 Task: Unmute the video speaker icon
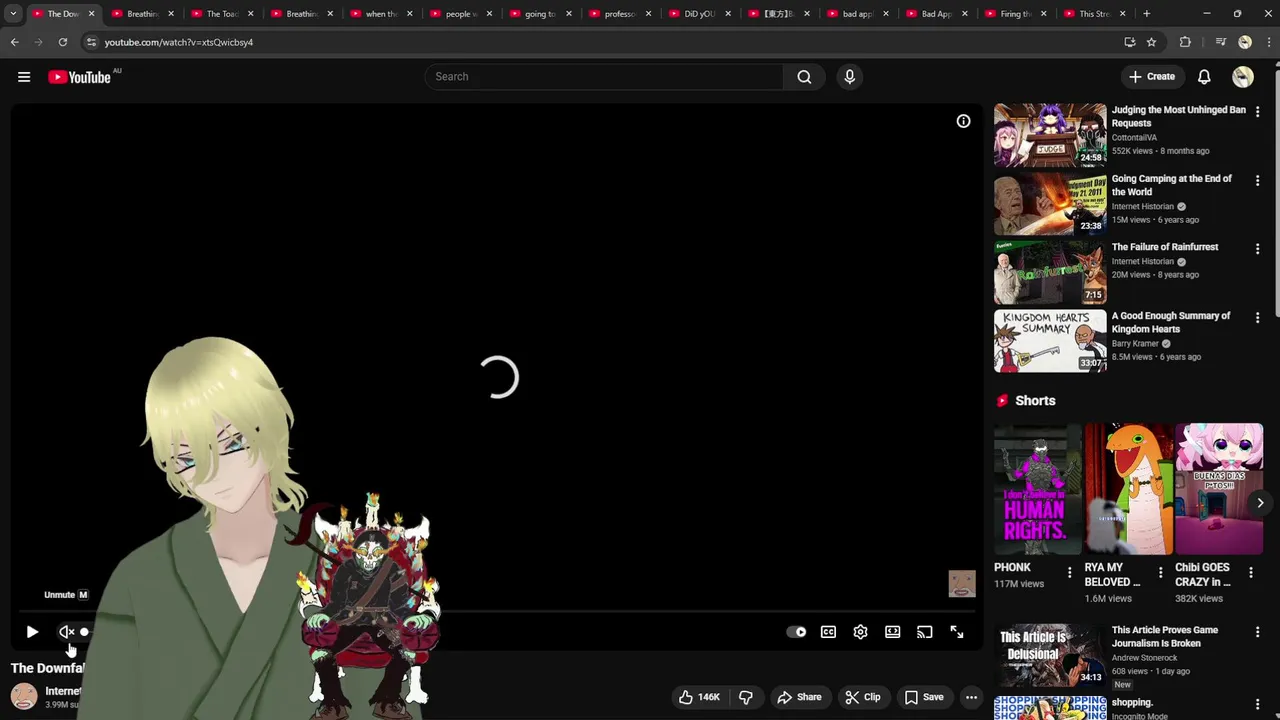(x=66, y=632)
